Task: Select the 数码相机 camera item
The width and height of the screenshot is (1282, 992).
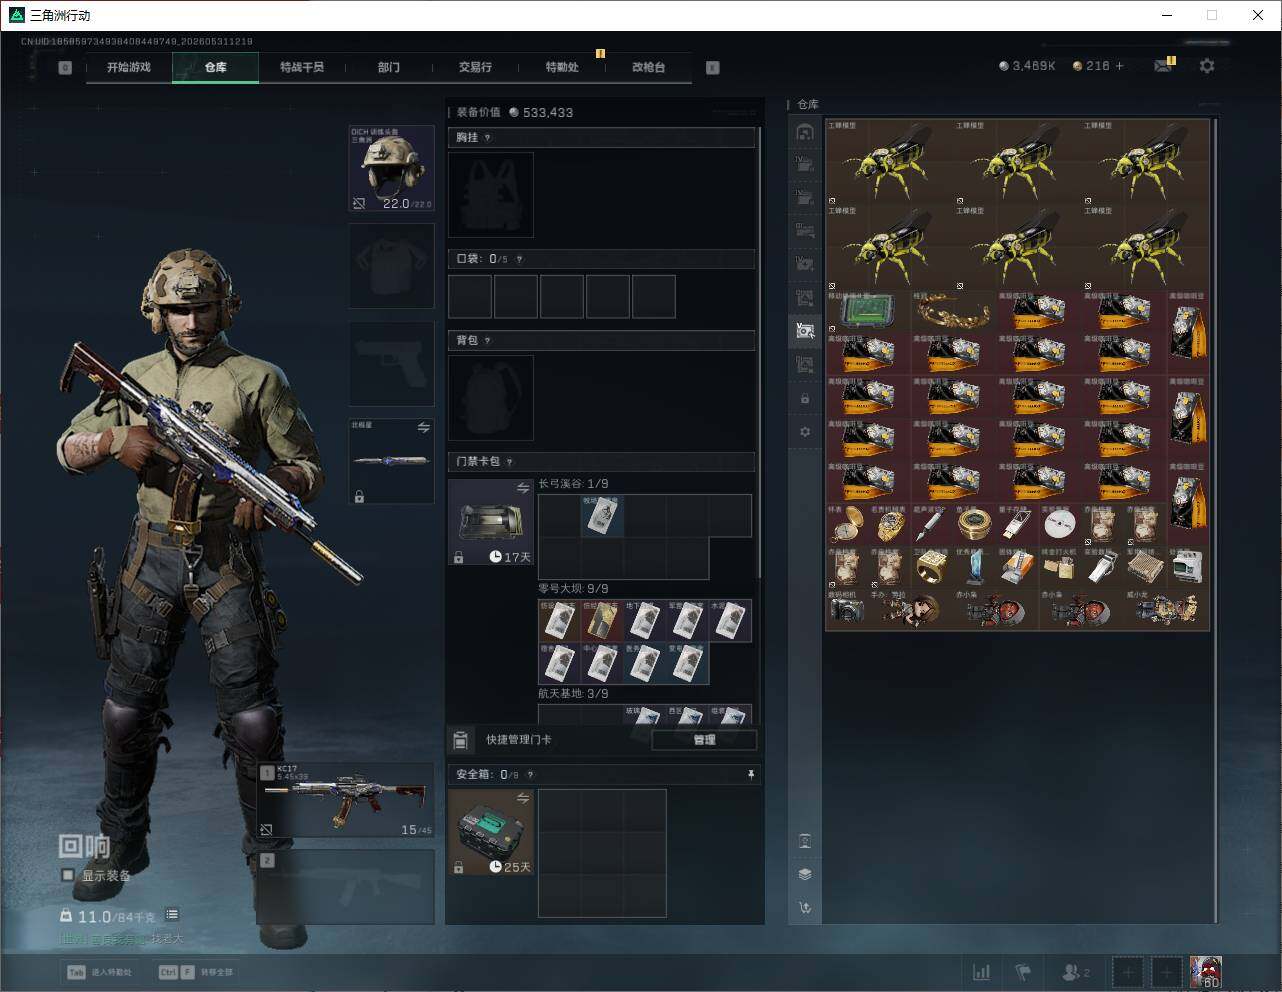Action: coord(847,609)
